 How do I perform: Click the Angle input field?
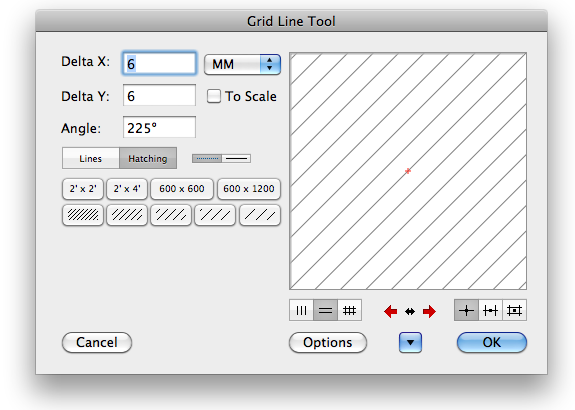coord(160,127)
